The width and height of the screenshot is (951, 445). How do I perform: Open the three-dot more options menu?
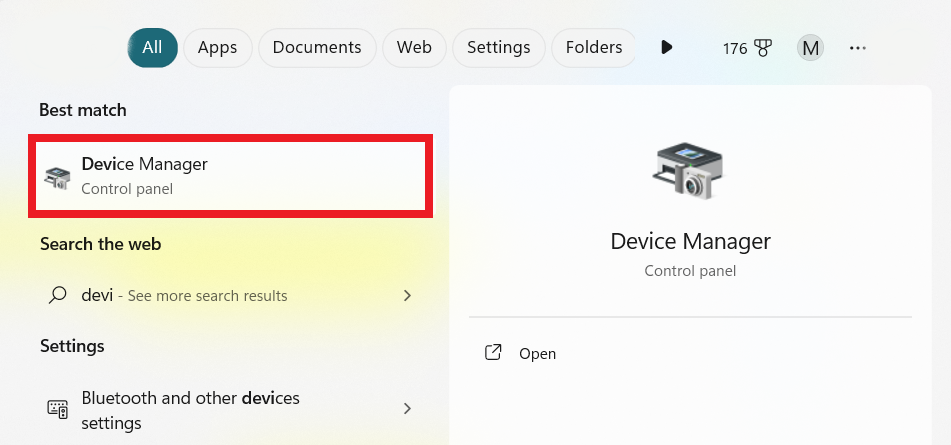coord(858,47)
